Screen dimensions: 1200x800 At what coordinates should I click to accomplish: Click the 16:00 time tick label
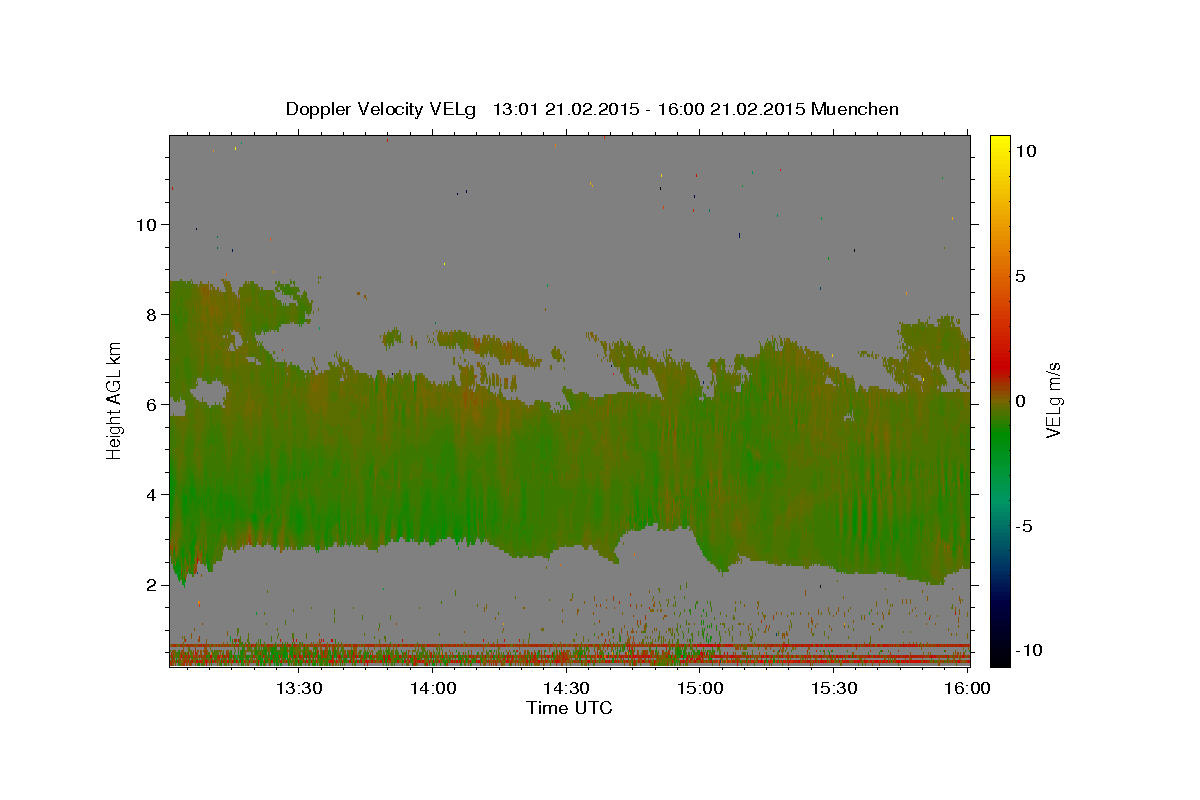pos(966,688)
